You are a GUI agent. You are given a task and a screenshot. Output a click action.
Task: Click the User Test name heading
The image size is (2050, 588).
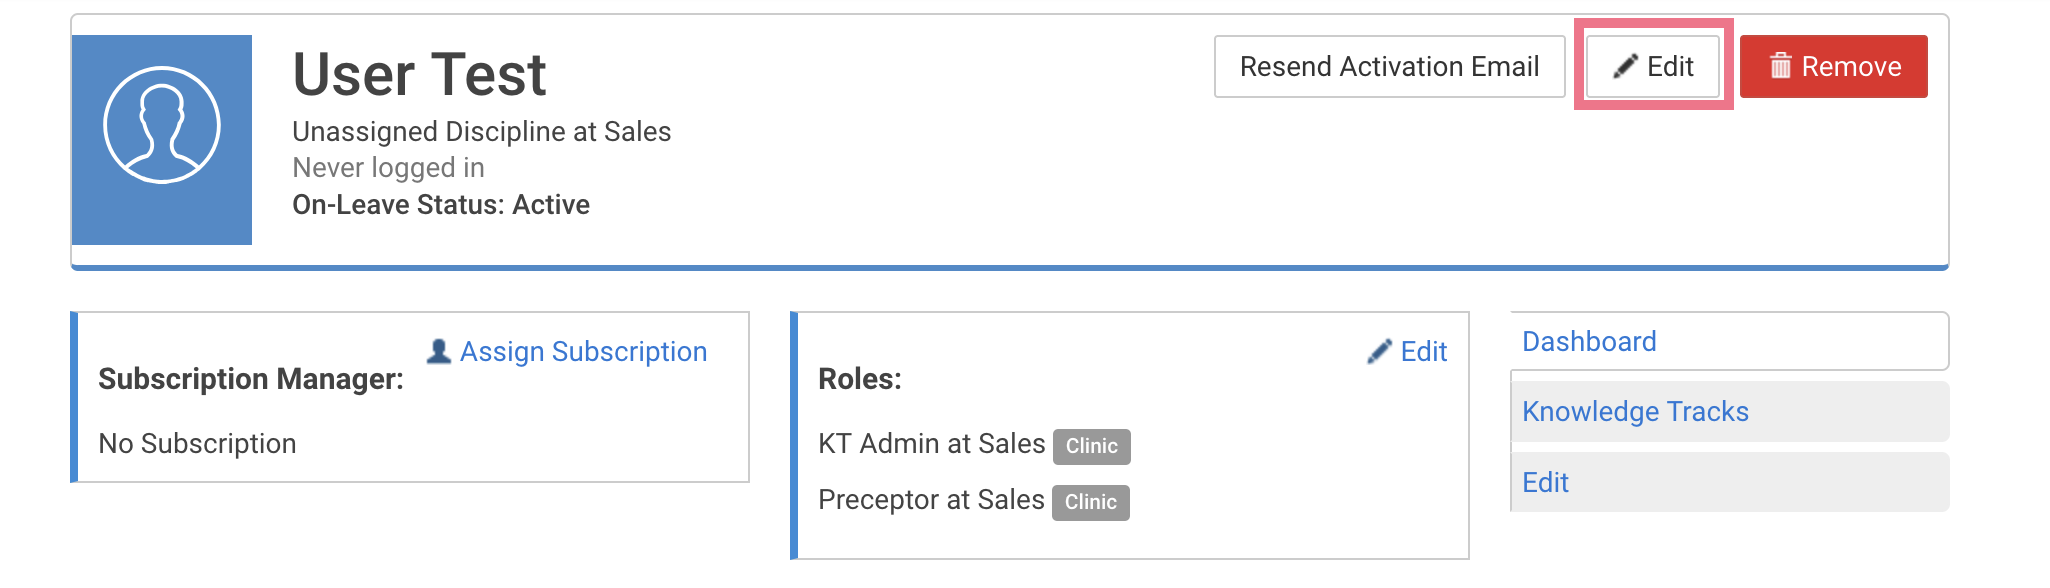pyautogui.click(x=419, y=75)
